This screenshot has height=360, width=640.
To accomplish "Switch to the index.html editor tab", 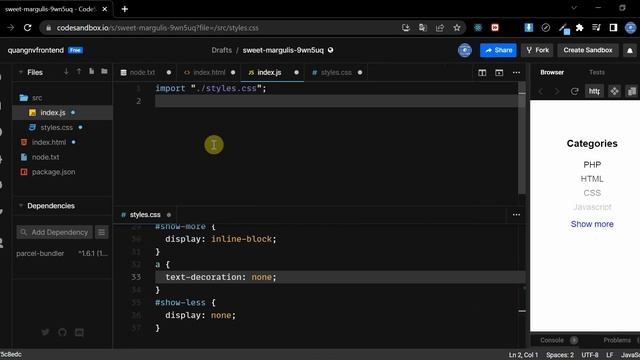I will coord(209,73).
